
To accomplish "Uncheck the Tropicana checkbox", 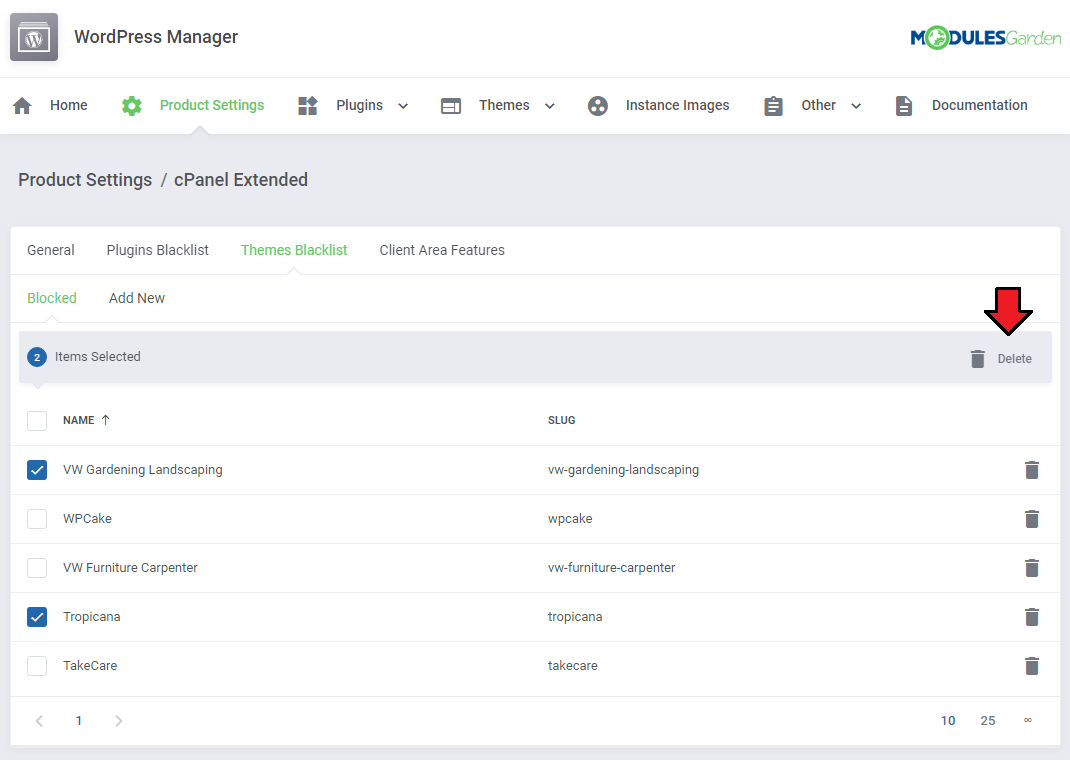I will [x=37, y=617].
